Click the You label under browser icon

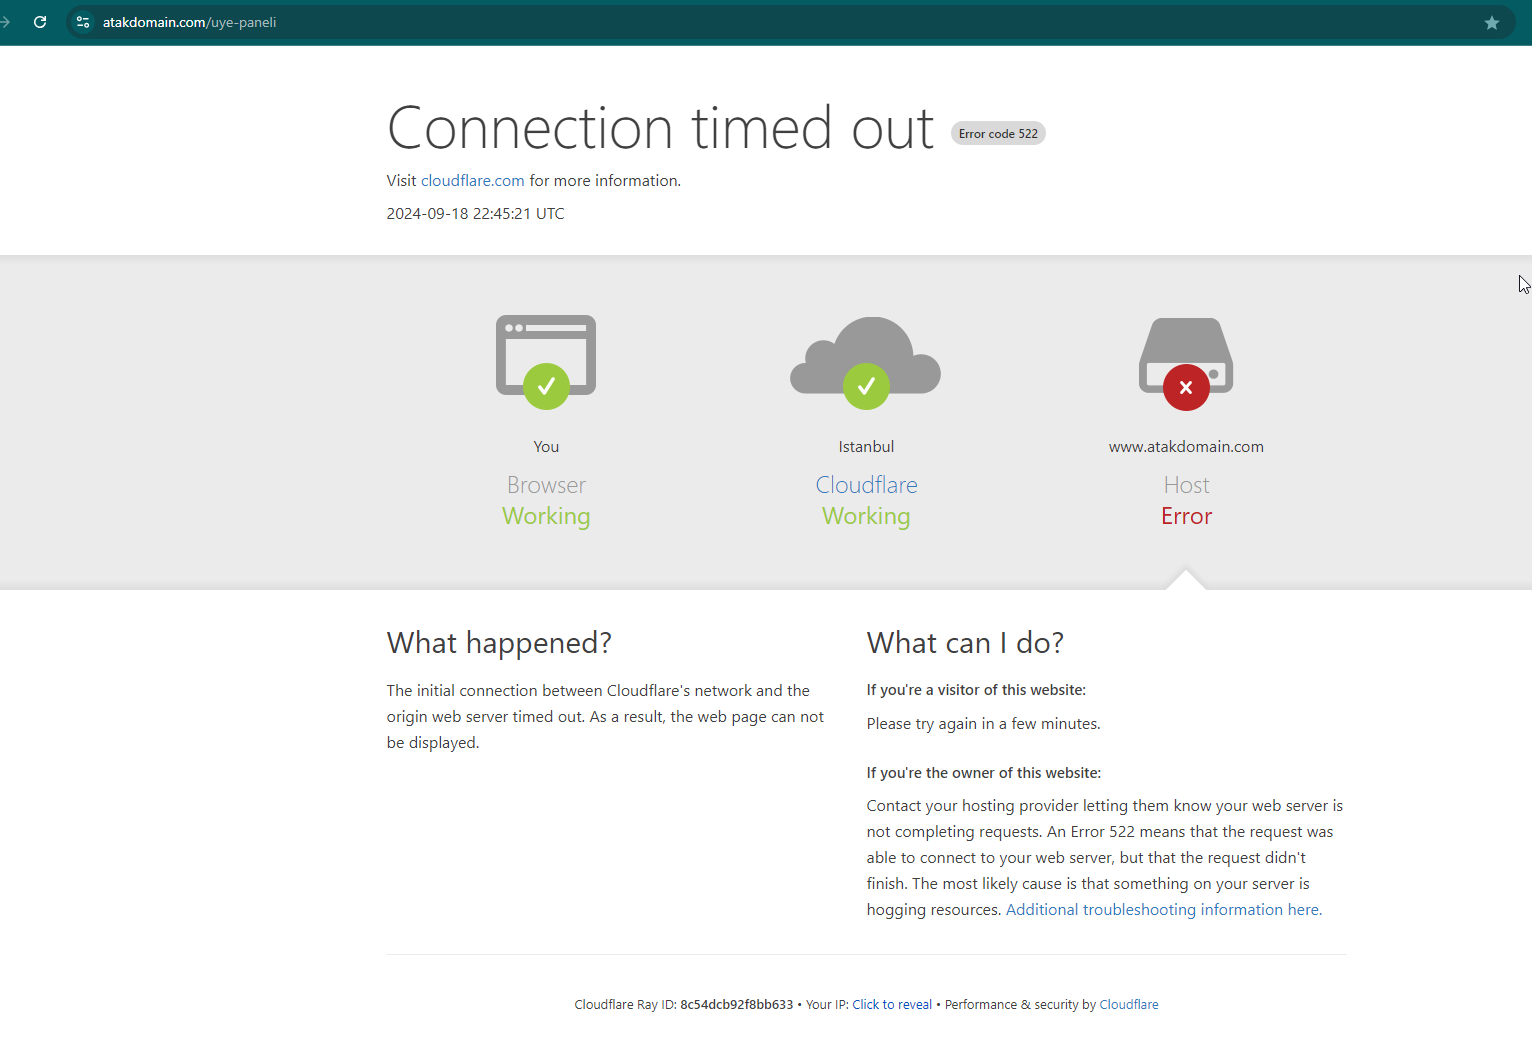tap(546, 447)
